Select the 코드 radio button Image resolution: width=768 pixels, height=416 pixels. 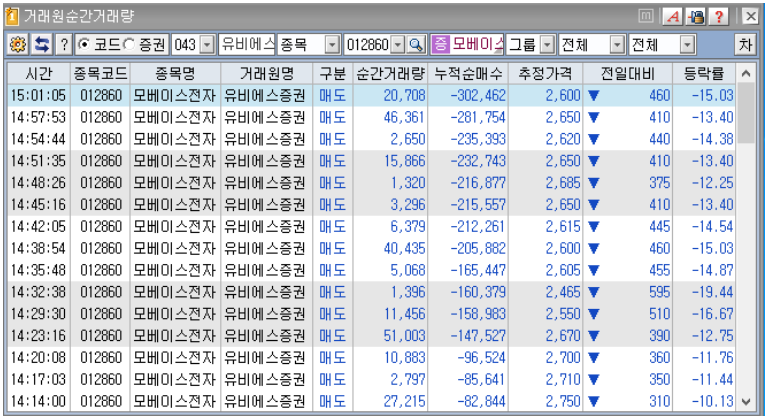click(x=84, y=45)
